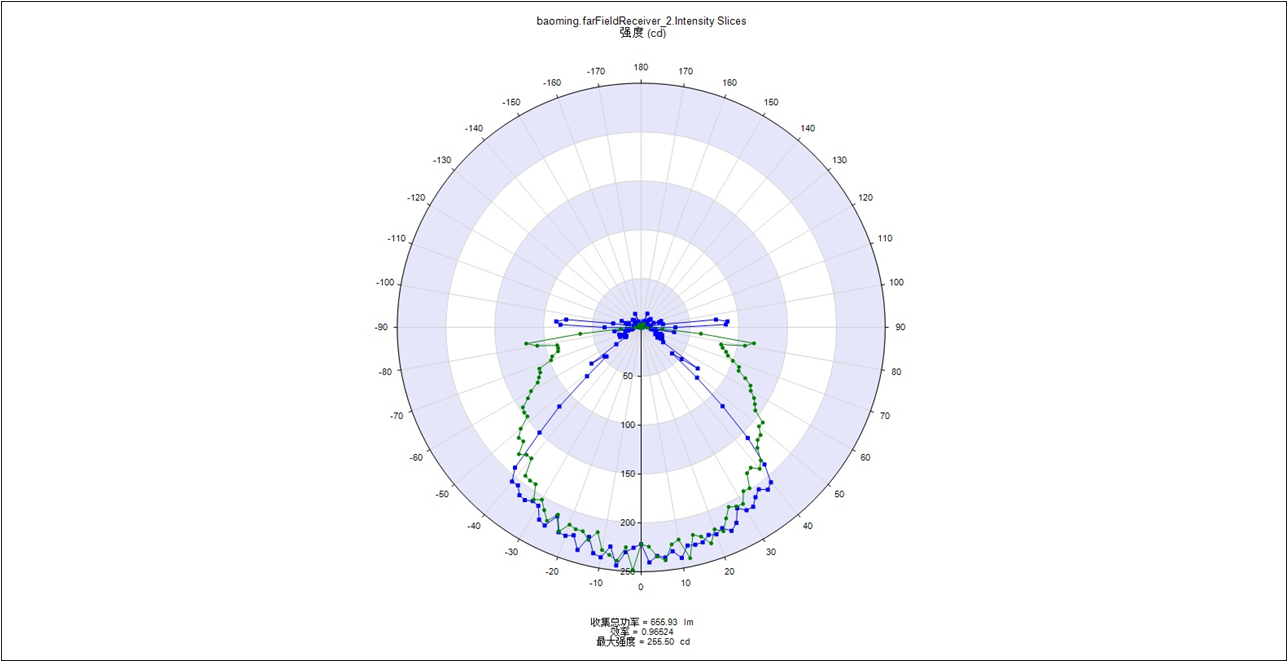Screen dimensions: 1288x662
Task: Click the '50' radial intensity axis label
Action: click(627, 376)
